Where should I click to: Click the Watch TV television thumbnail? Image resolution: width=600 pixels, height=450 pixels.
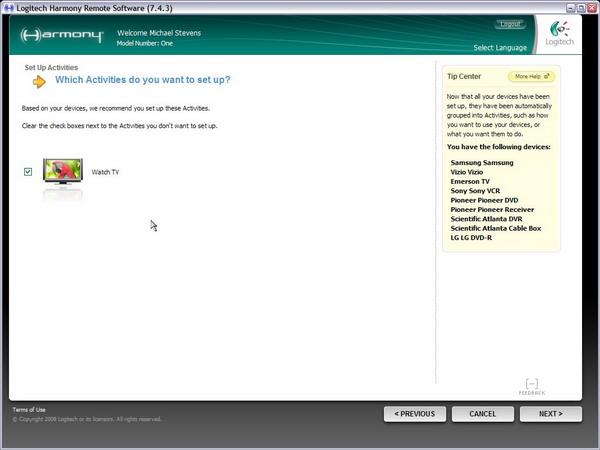[x=63, y=171]
